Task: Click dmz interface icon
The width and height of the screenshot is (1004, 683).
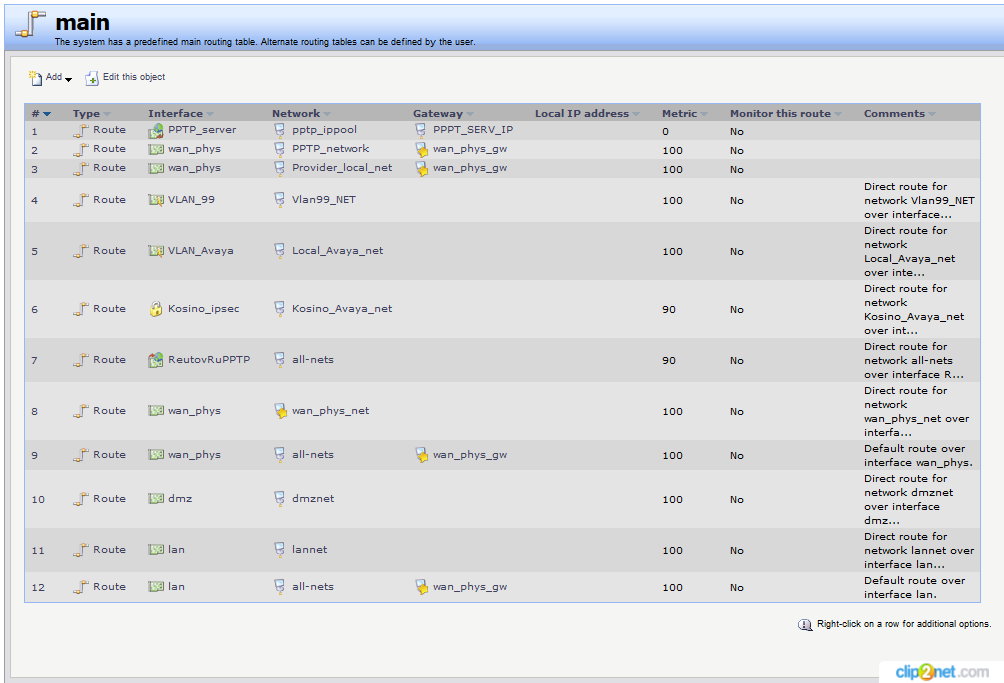Action: pos(156,499)
